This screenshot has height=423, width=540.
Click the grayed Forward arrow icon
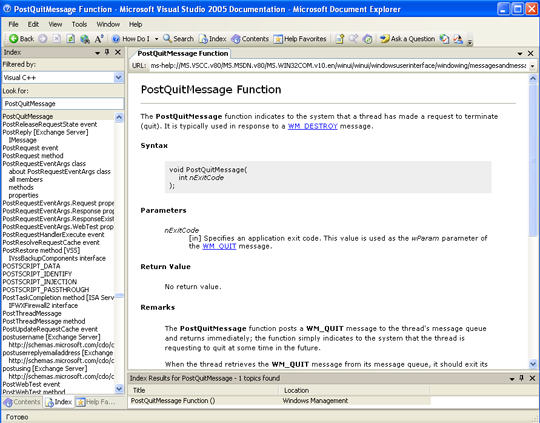click(43, 39)
